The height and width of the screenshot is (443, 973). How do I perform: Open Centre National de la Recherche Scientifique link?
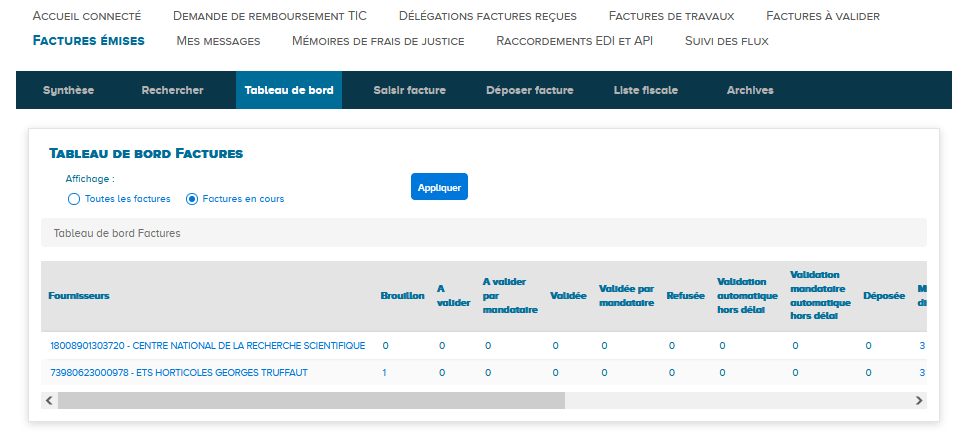pyautogui.click(x=207, y=346)
